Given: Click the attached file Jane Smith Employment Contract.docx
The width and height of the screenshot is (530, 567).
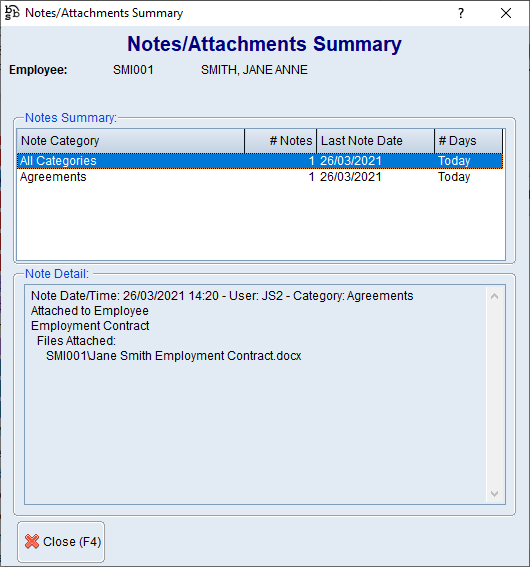Looking at the screenshot, I should pyautogui.click(x=174, y=356).
